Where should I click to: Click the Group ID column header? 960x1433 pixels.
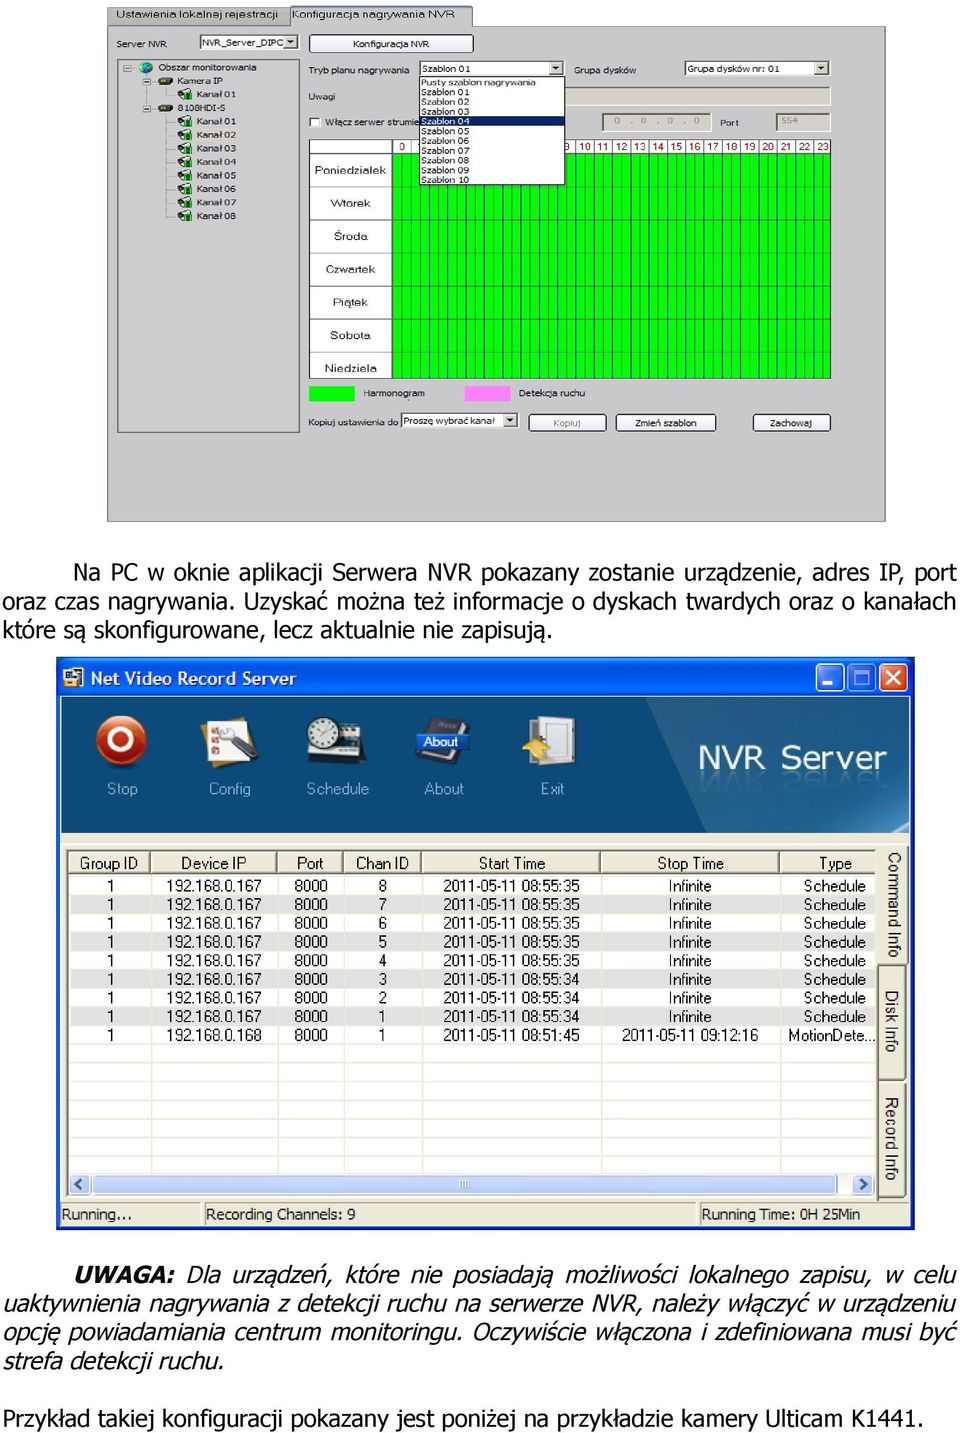coord(109,863)
